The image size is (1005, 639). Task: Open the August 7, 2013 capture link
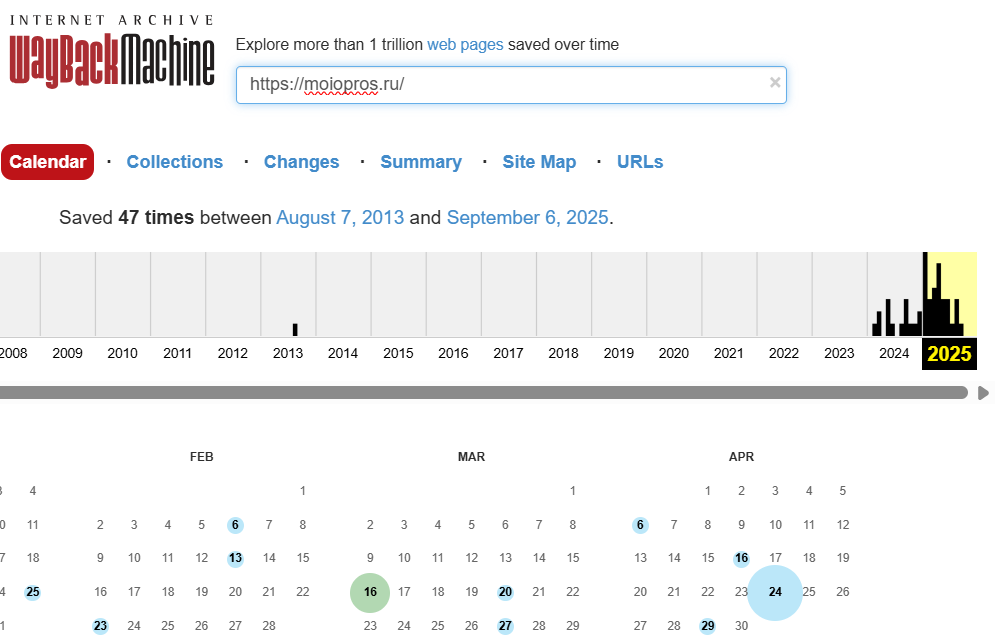click(x=340, y=217)
